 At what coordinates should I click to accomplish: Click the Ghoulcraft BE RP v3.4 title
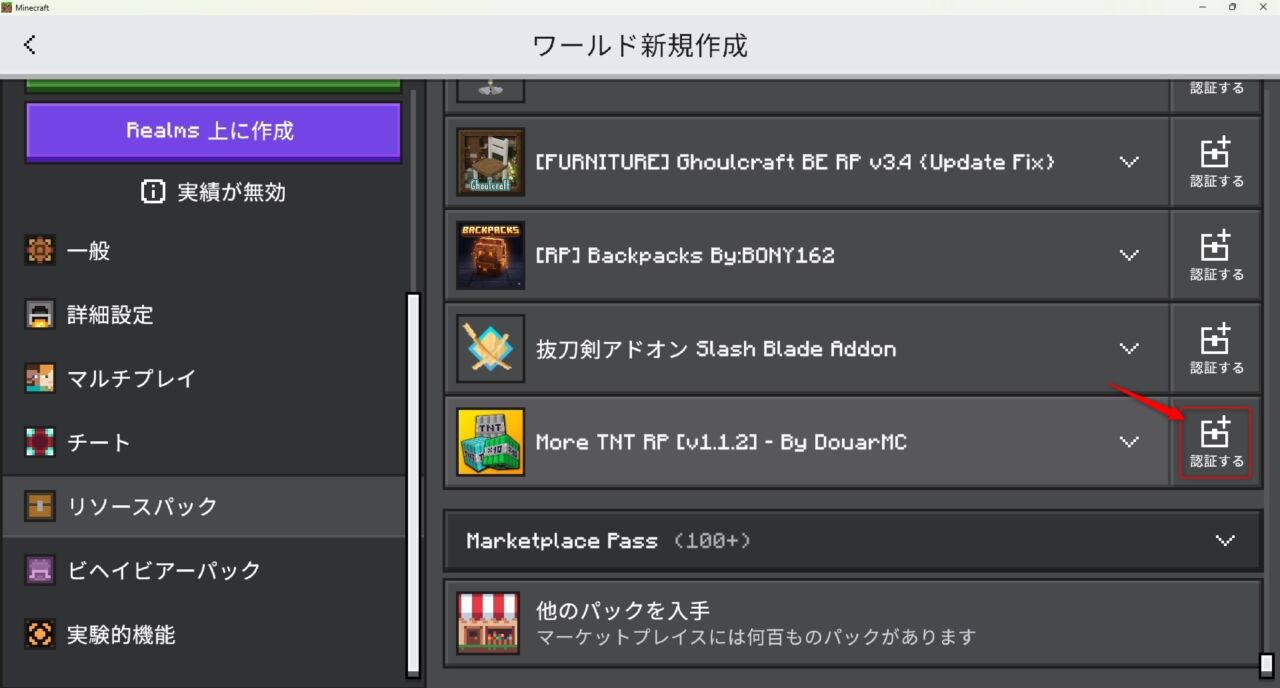(795, 162)
